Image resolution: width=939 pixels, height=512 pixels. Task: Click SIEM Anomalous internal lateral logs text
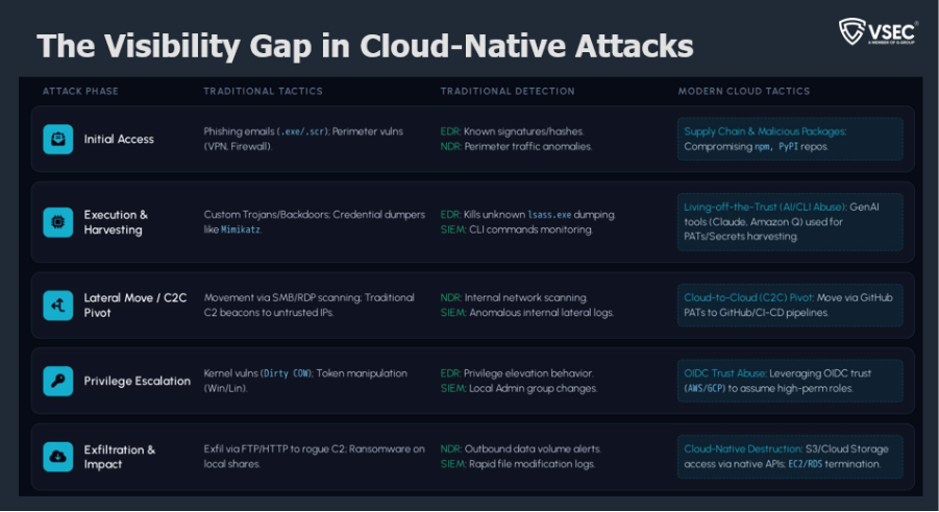pos(527,313)
